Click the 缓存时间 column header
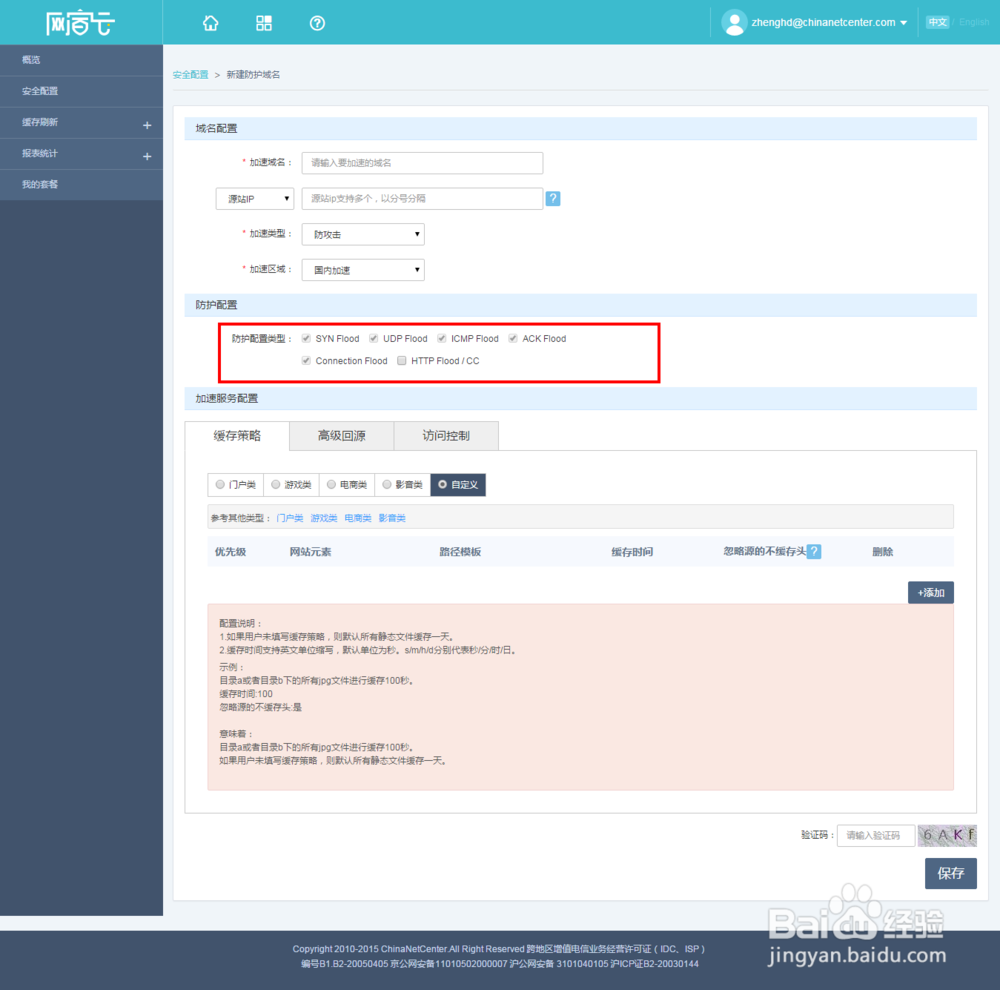 click(632, 552)
